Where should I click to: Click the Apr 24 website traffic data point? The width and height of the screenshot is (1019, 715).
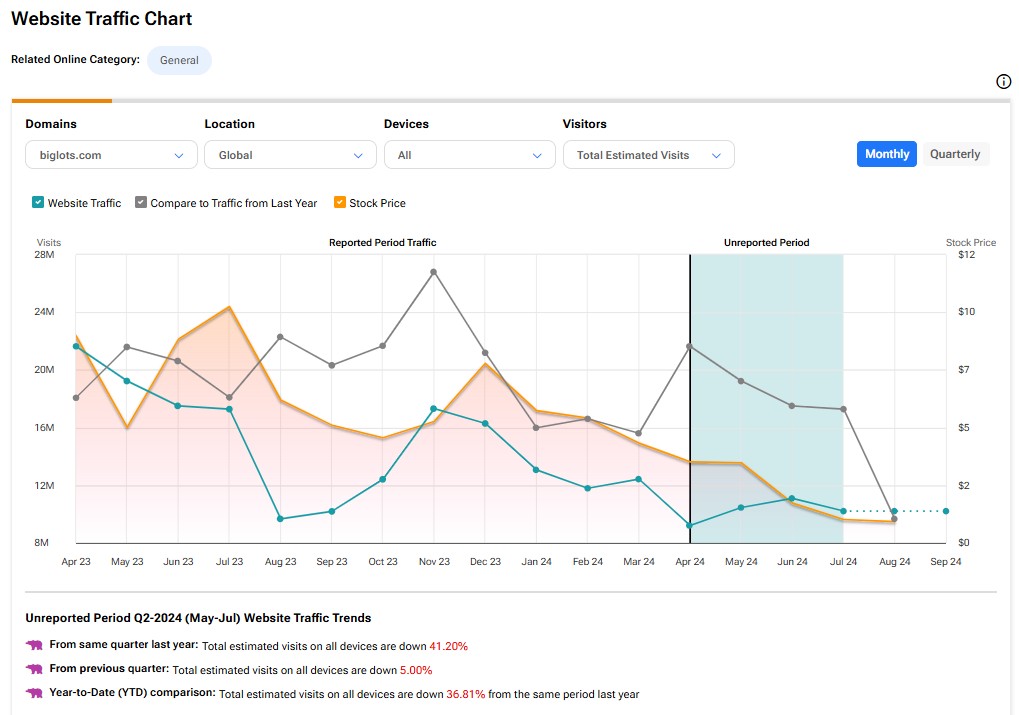tap(690, 525)
